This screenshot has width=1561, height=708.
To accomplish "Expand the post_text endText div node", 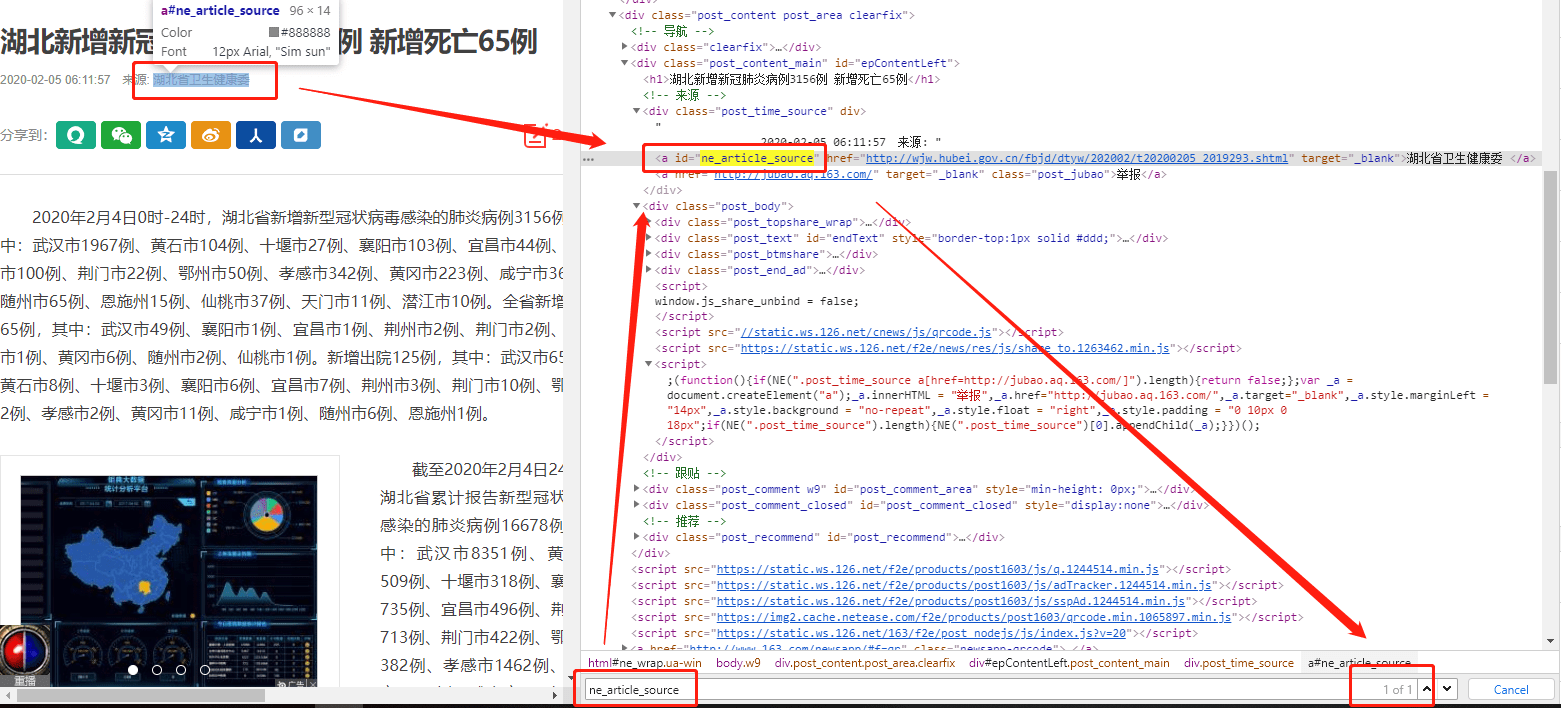I will [649, 238].
